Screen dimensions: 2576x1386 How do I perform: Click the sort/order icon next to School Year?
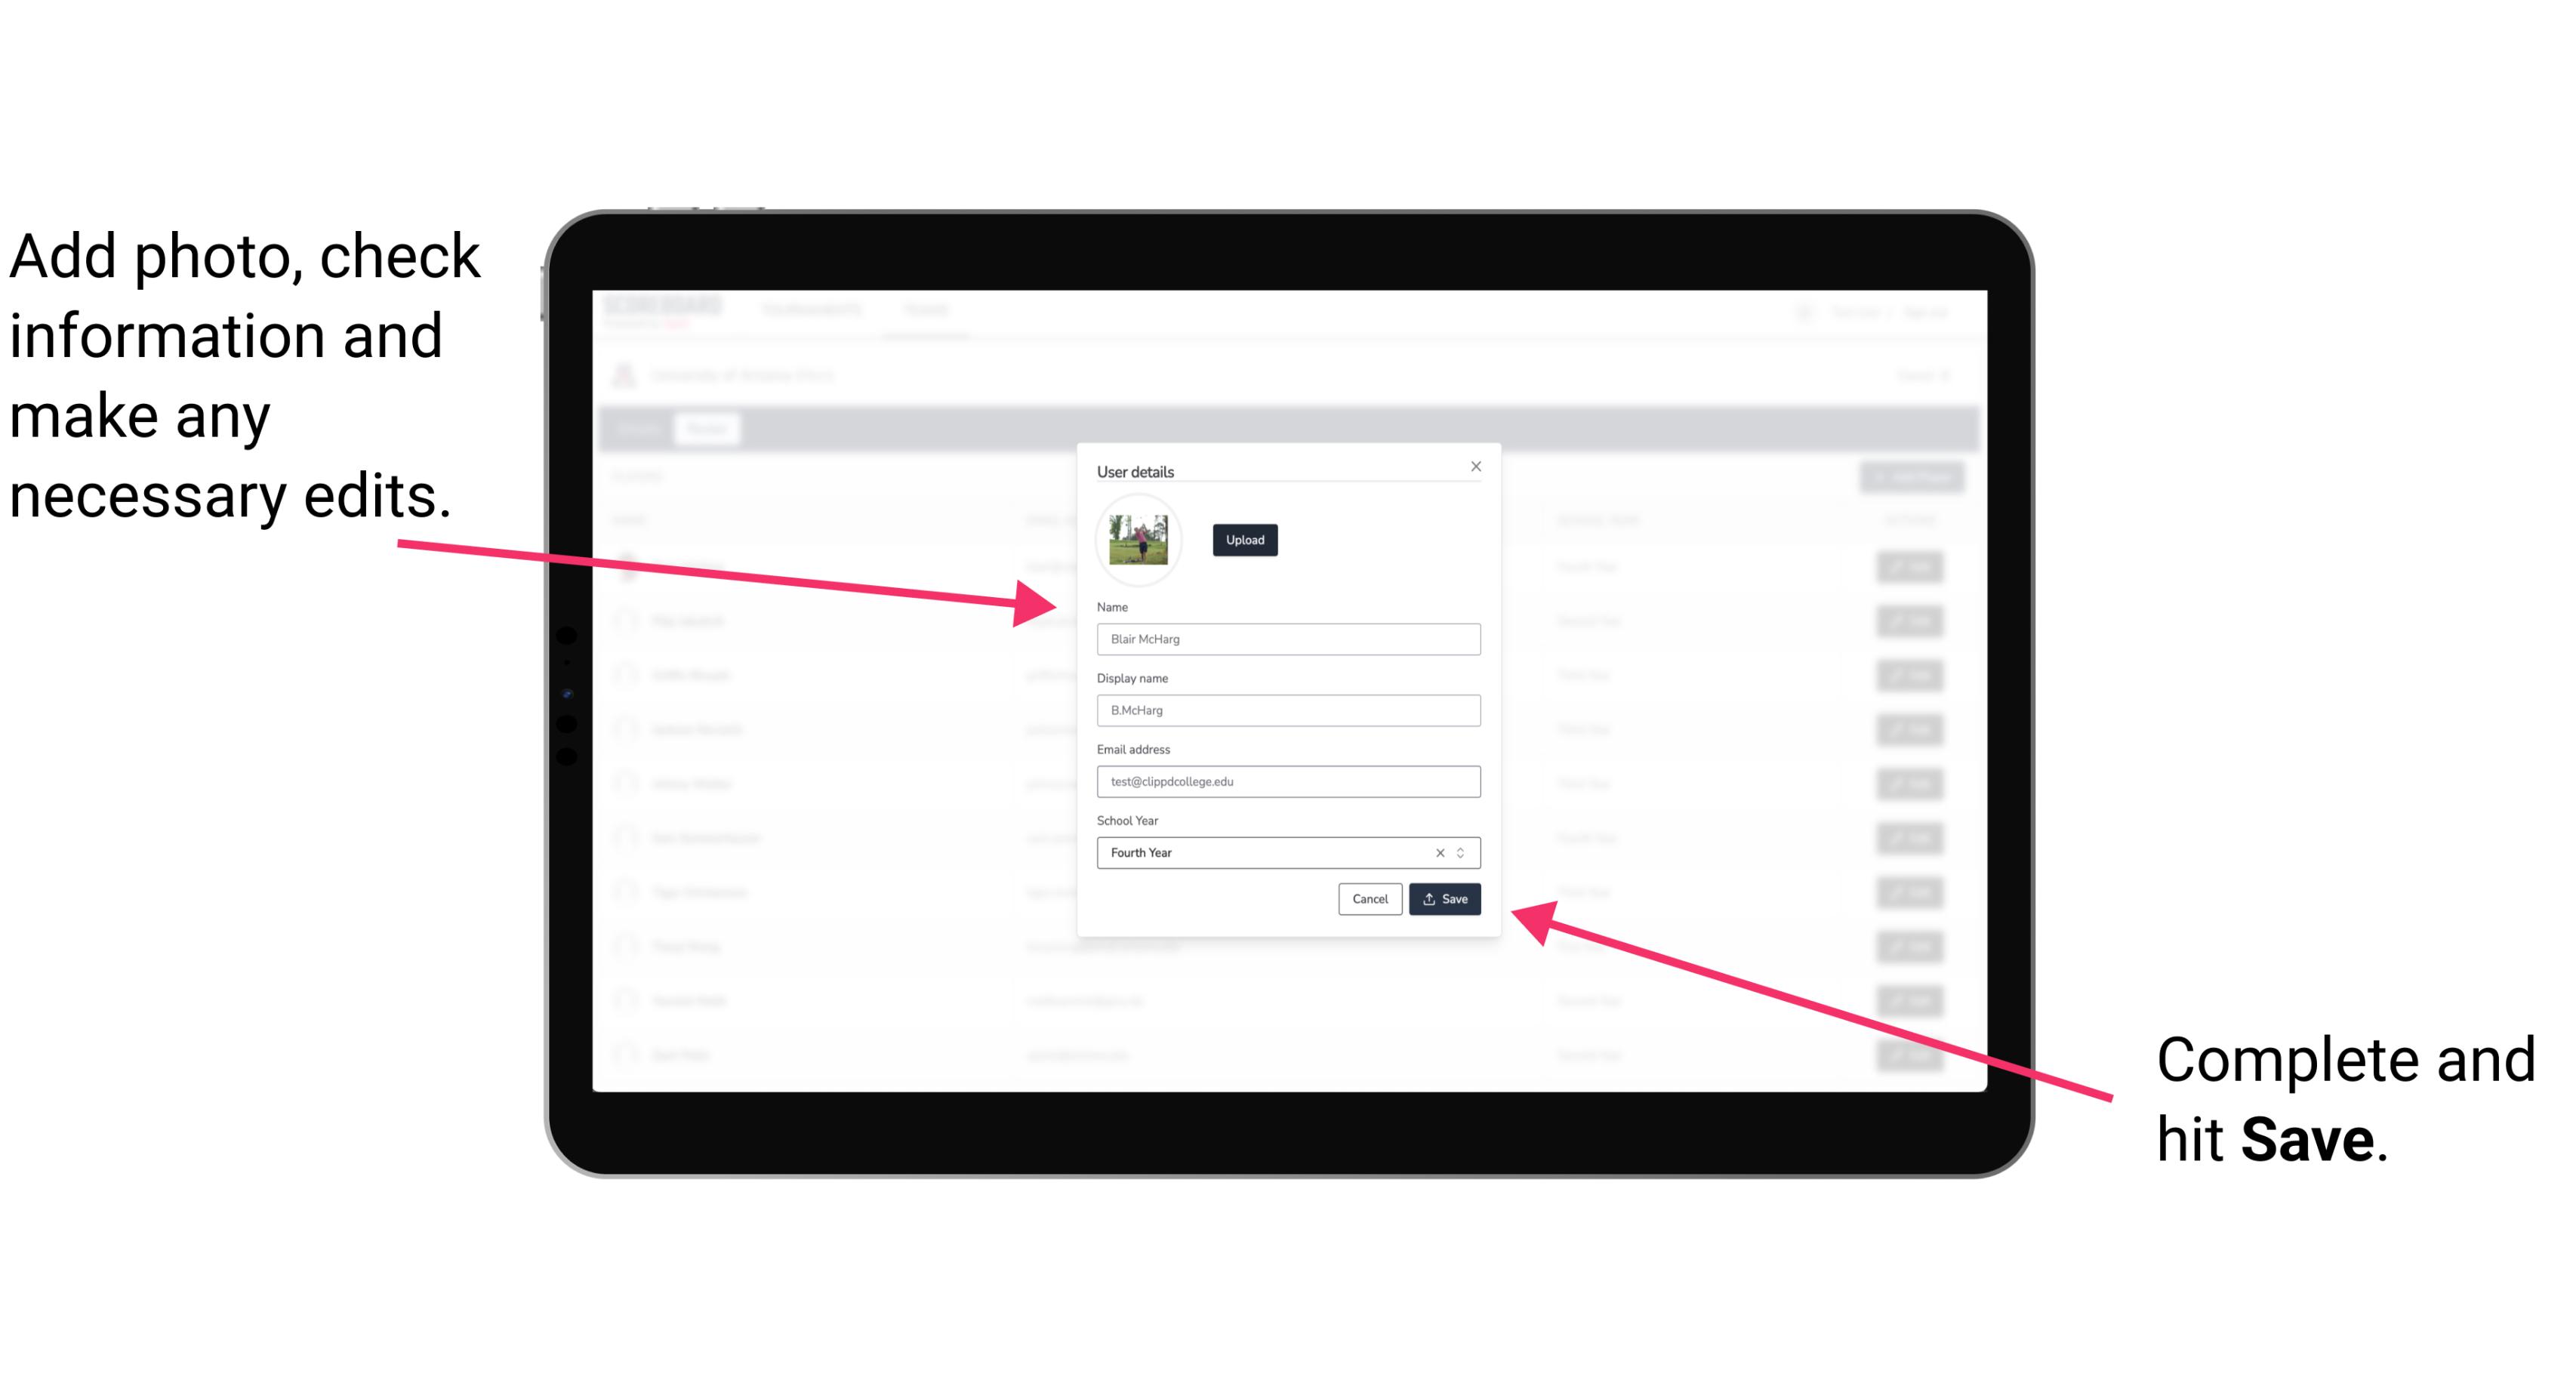[x=1463, y=852]
